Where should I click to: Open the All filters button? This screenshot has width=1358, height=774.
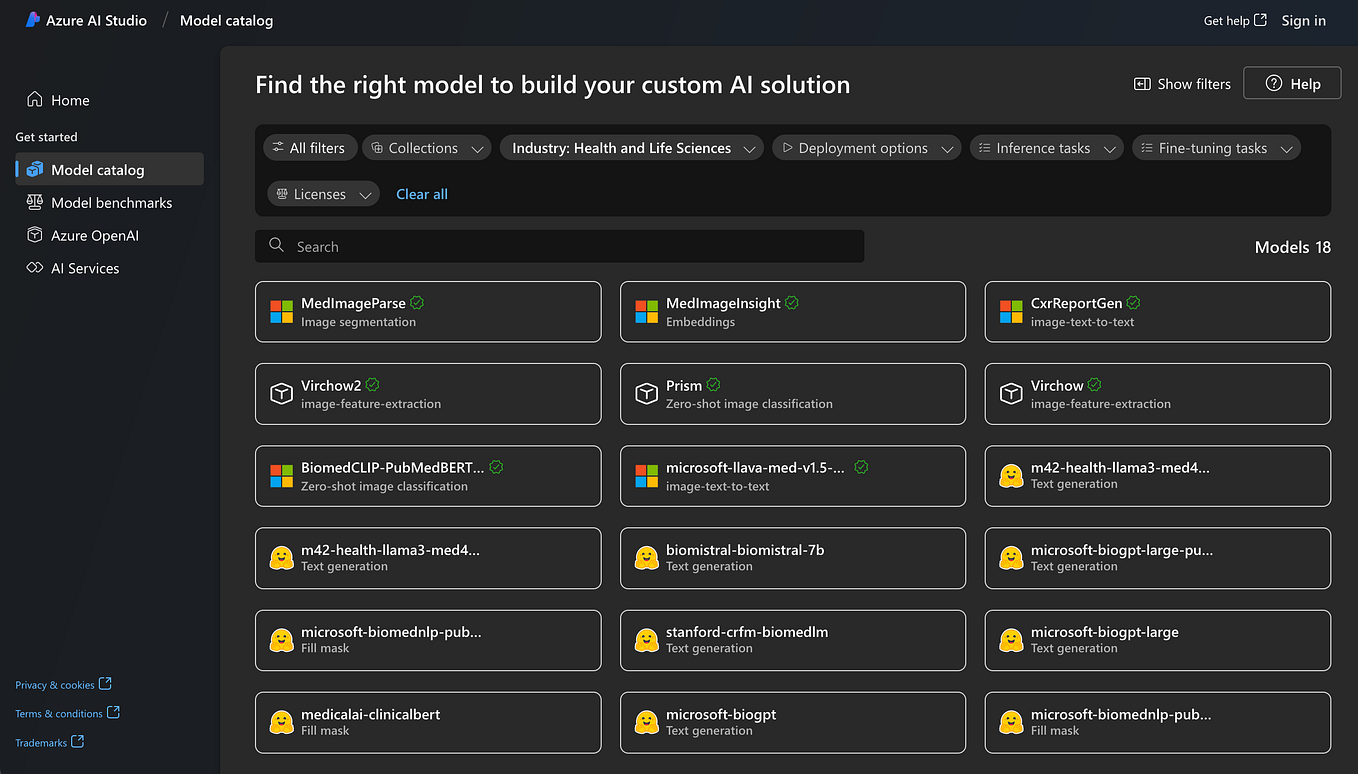click(308, 148)
